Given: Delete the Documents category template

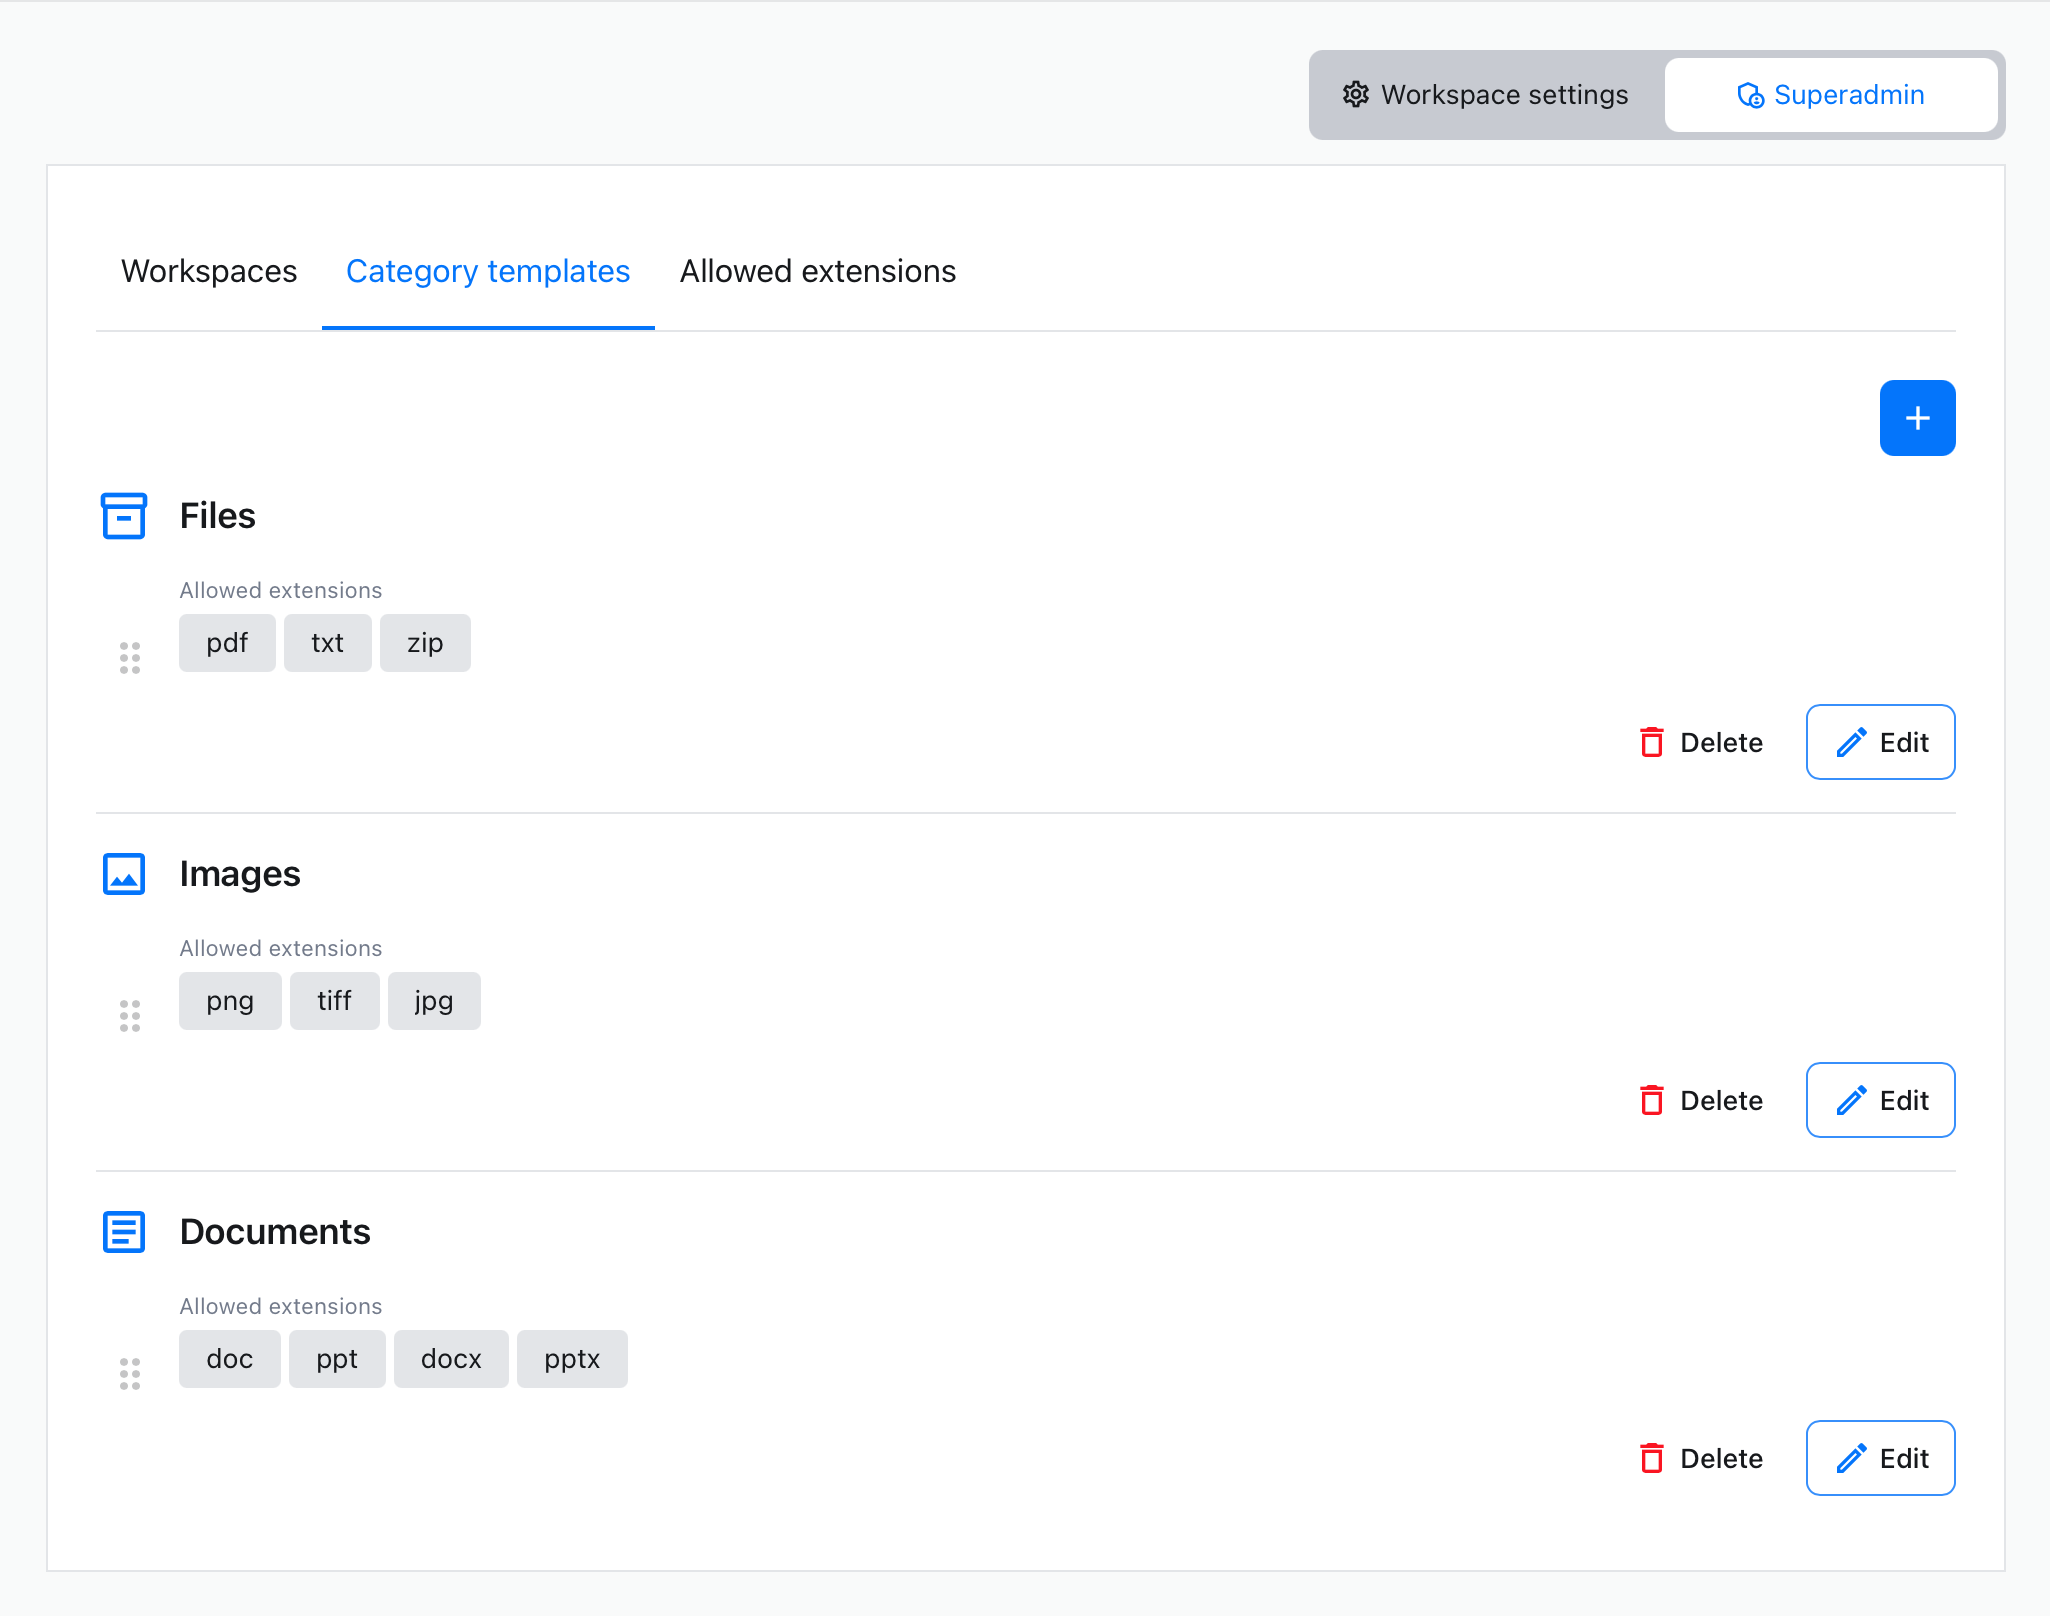Looking at the screenshot, I should (x=1701, y=1458).
